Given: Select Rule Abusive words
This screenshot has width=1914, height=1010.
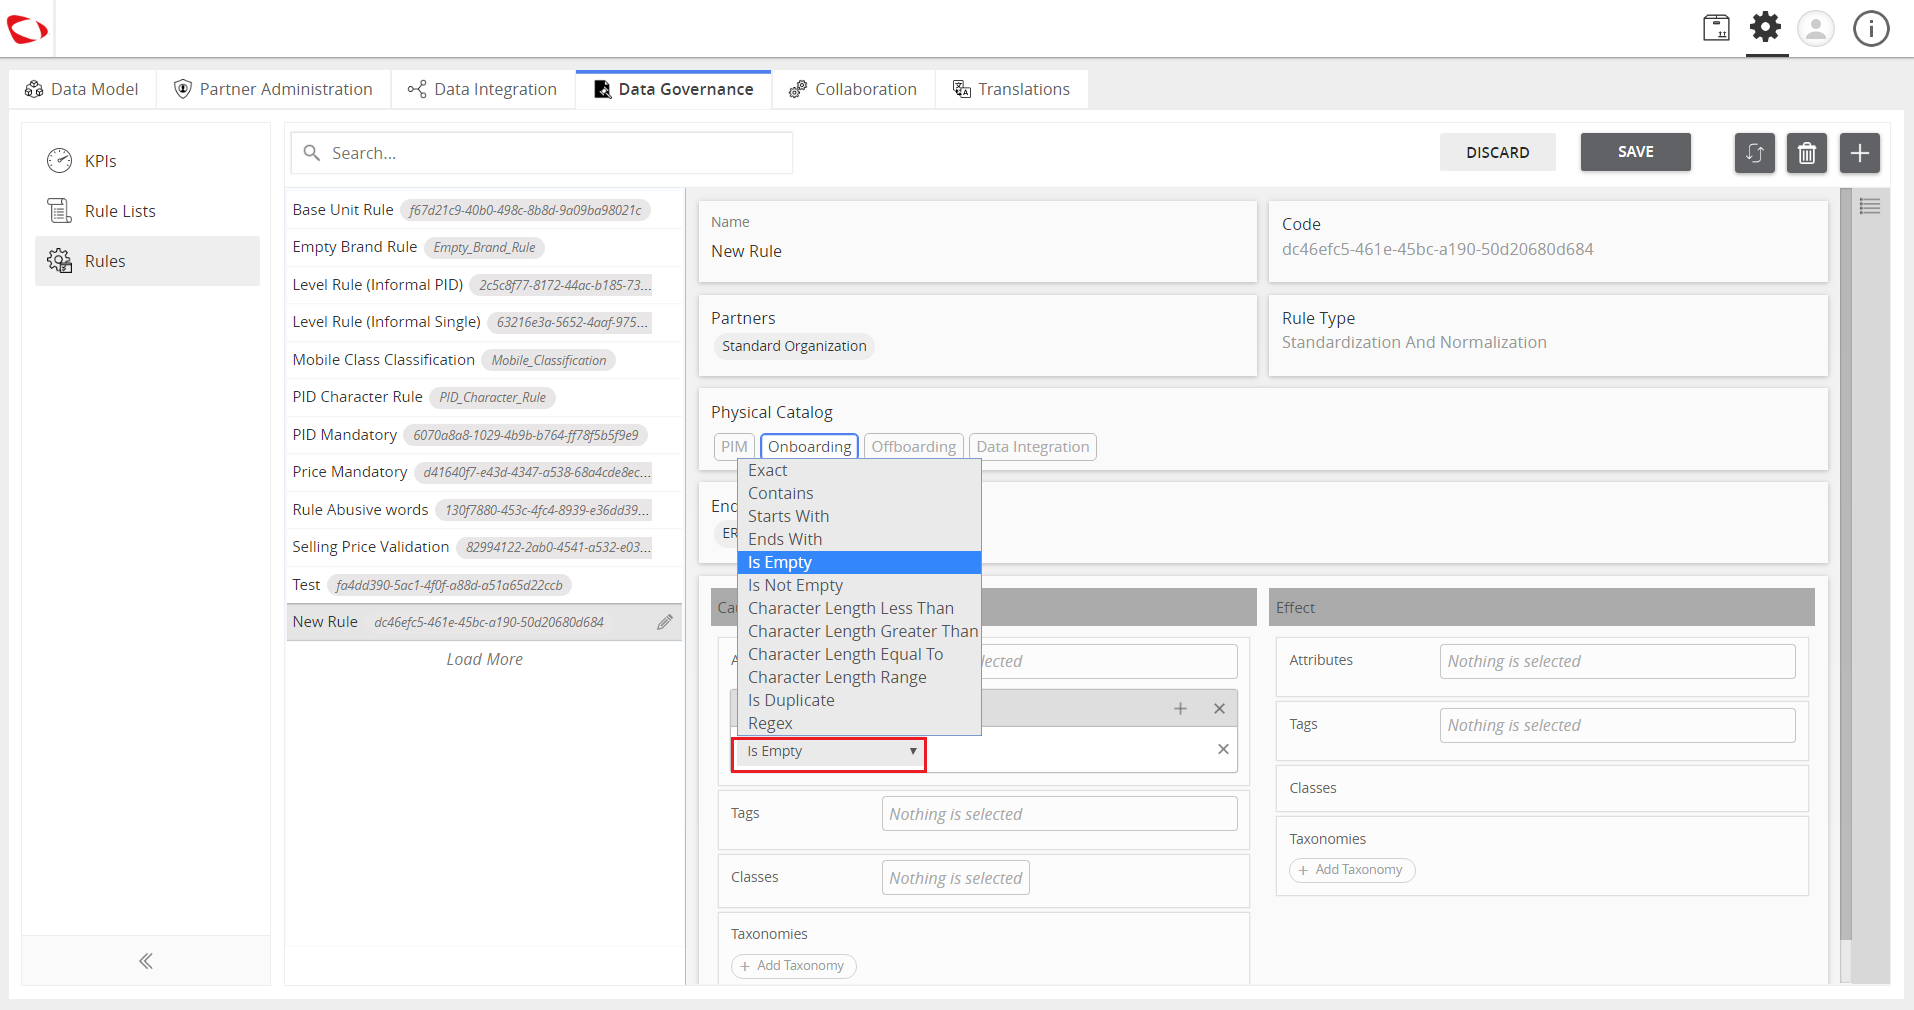Looking at the screenshot, I should coord(484,510).
